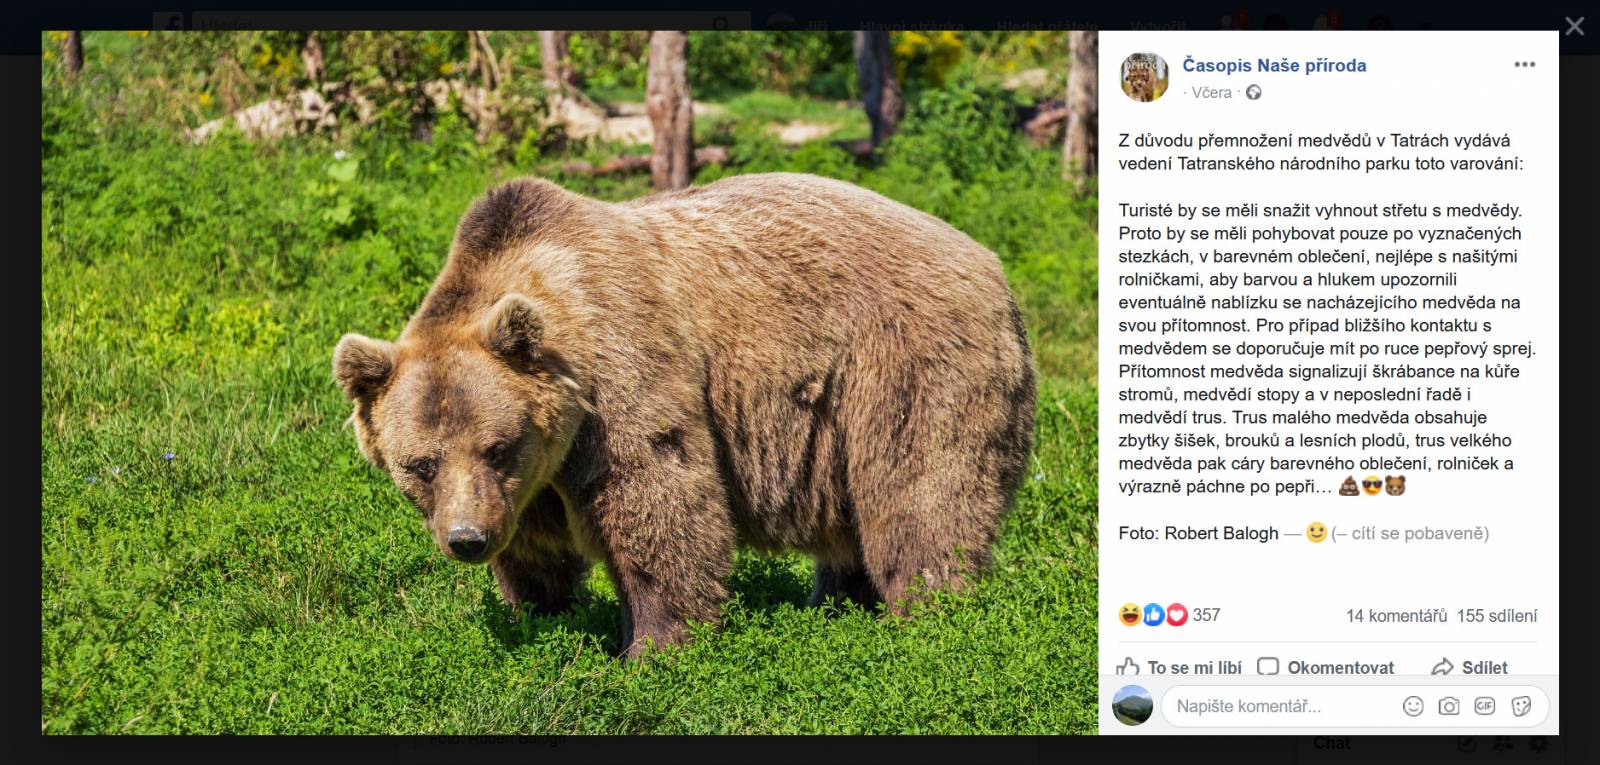Screen dimensions: 1600x765
Task: Click the Sdílet share arrow button
Action: coord(1470,667)
